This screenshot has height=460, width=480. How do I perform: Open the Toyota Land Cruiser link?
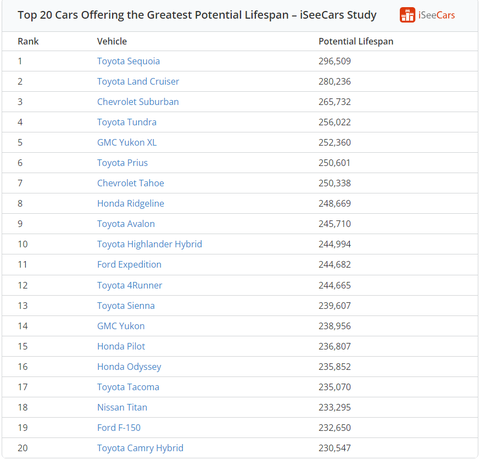pyautogui.click(x=138, y=82)
